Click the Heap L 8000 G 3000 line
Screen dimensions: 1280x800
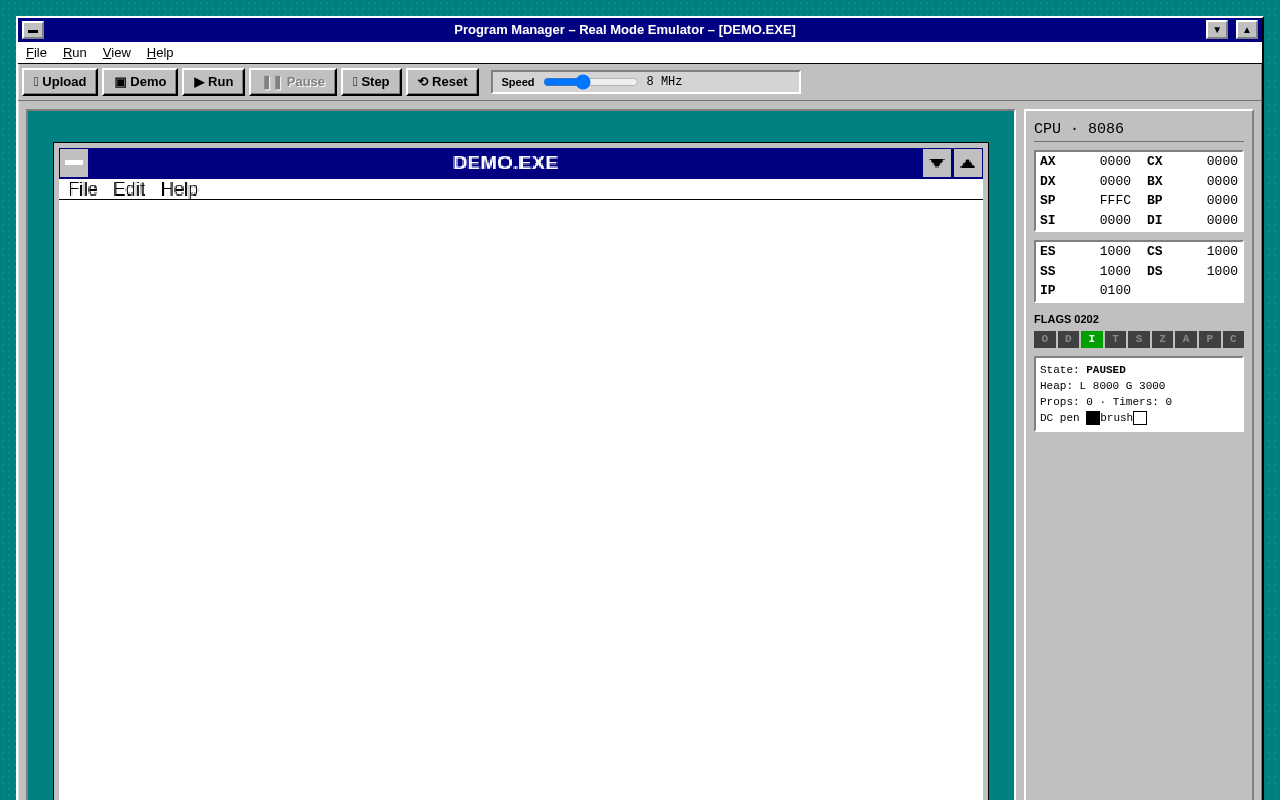coord(1102,386)
